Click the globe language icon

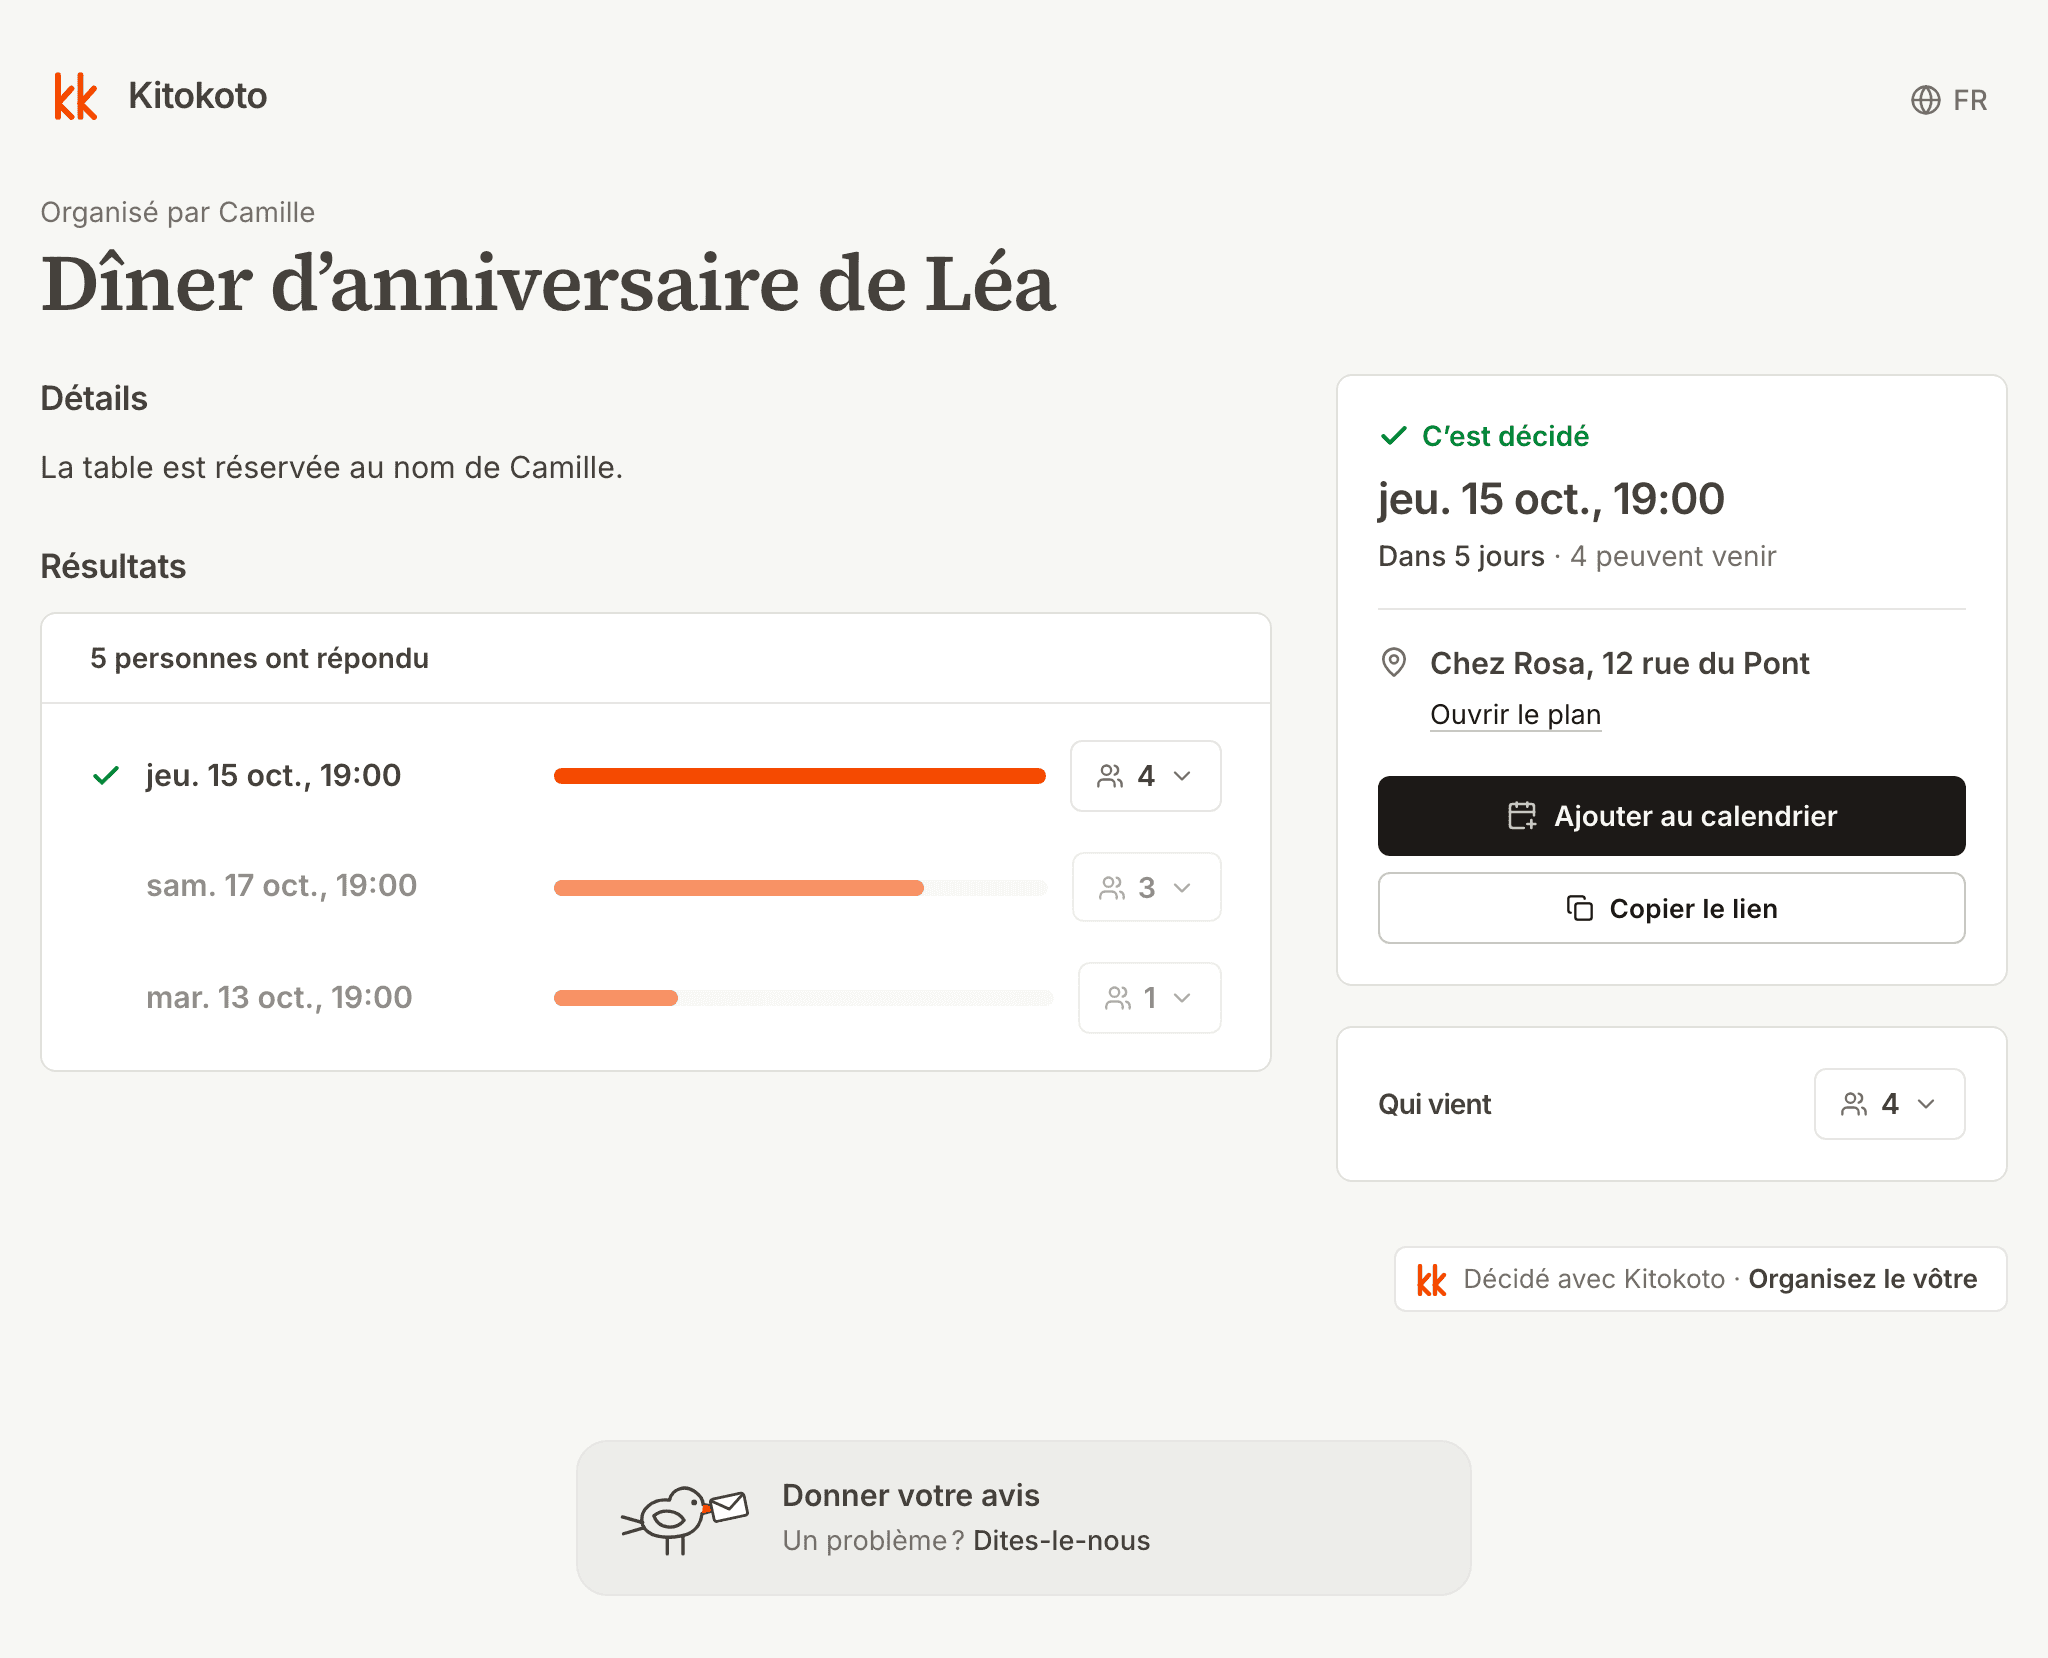[x=1925, y=100]
